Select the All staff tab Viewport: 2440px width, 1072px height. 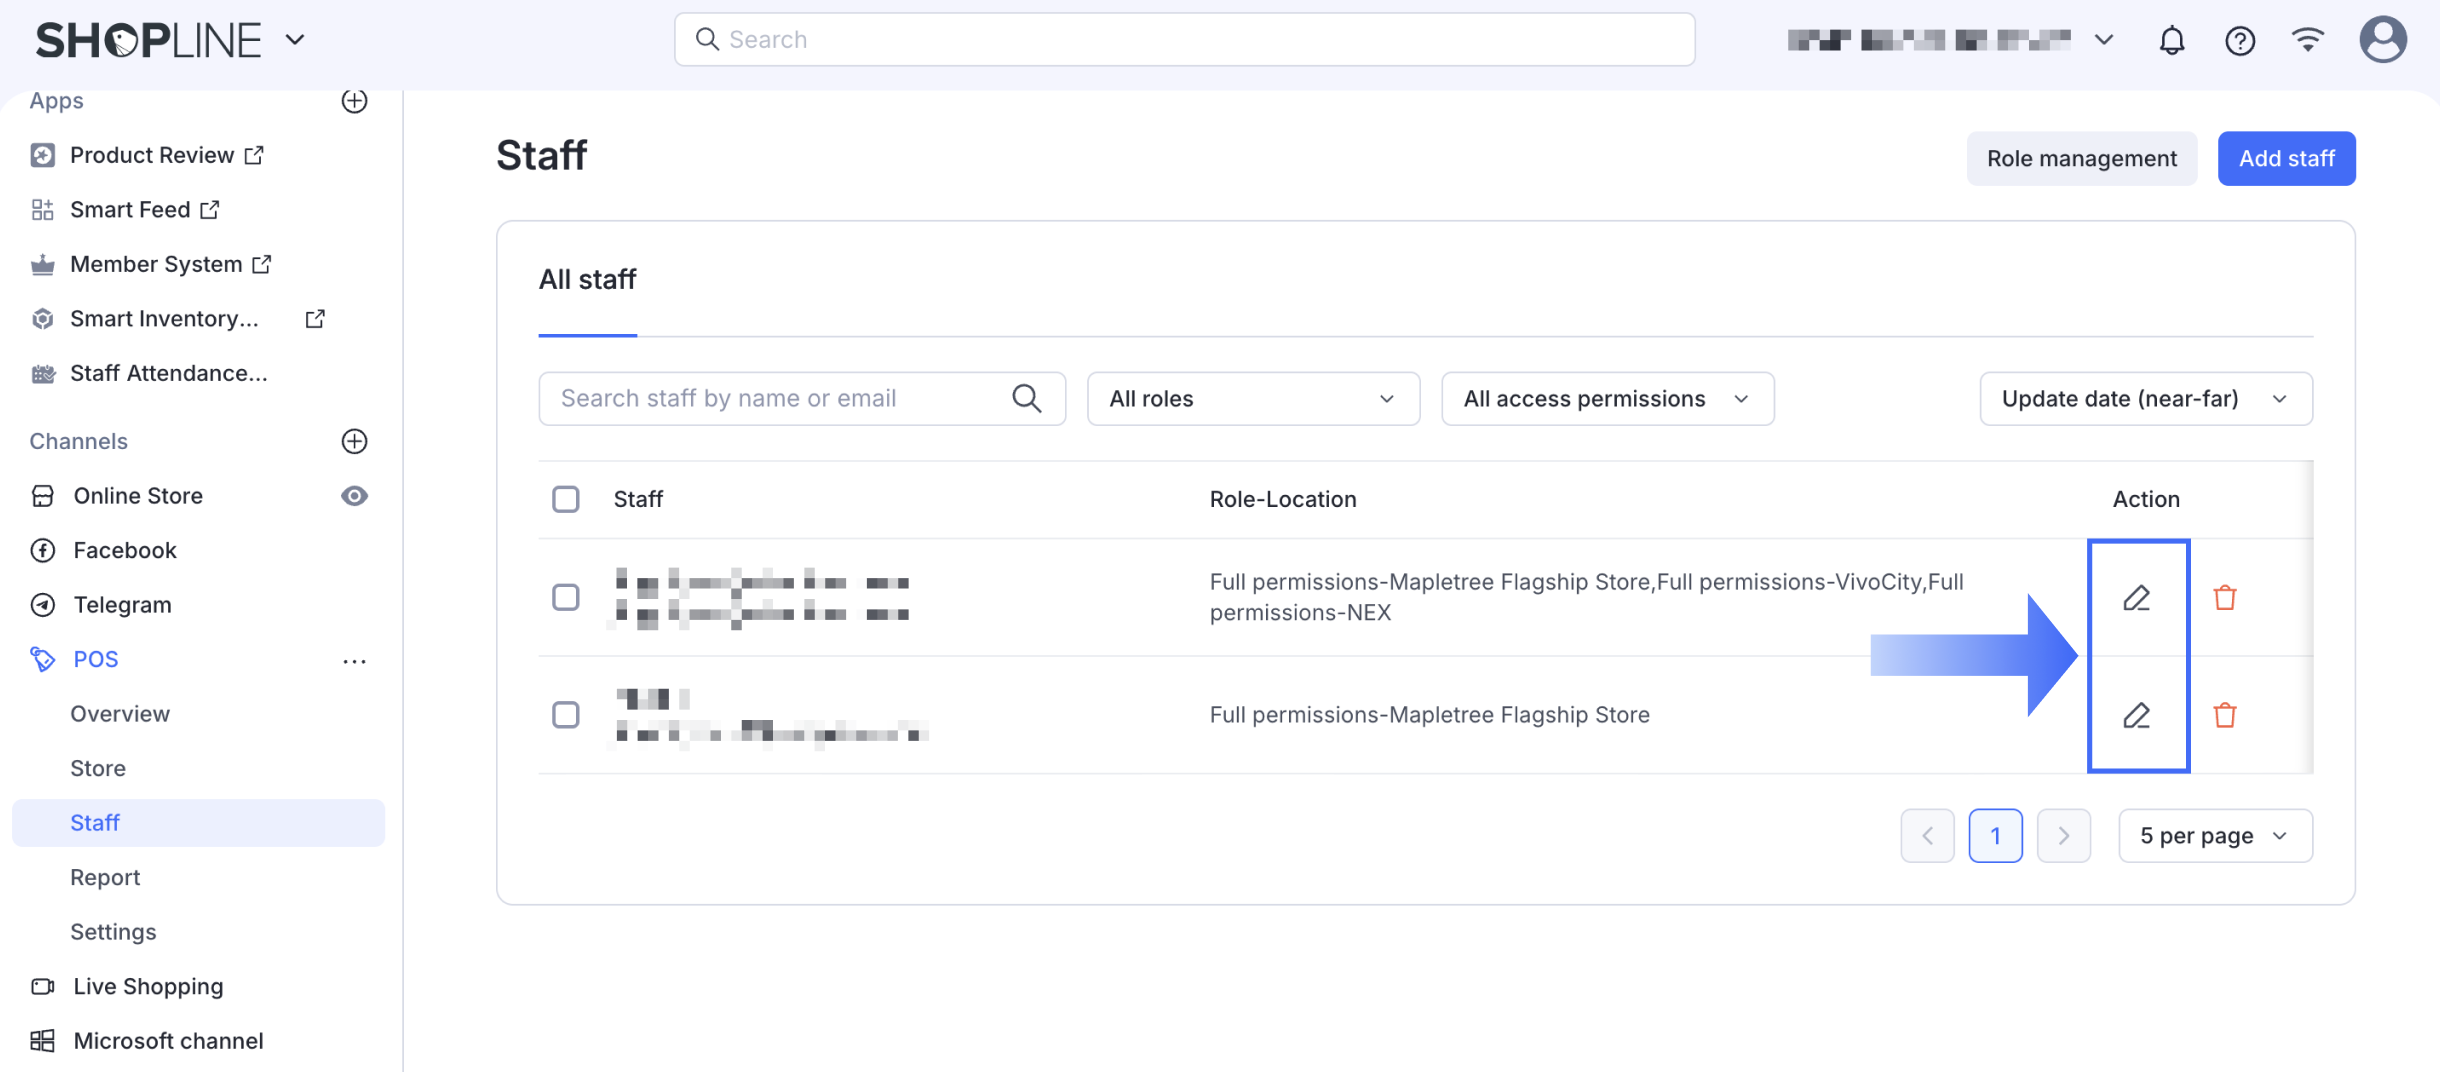point(587,280)
